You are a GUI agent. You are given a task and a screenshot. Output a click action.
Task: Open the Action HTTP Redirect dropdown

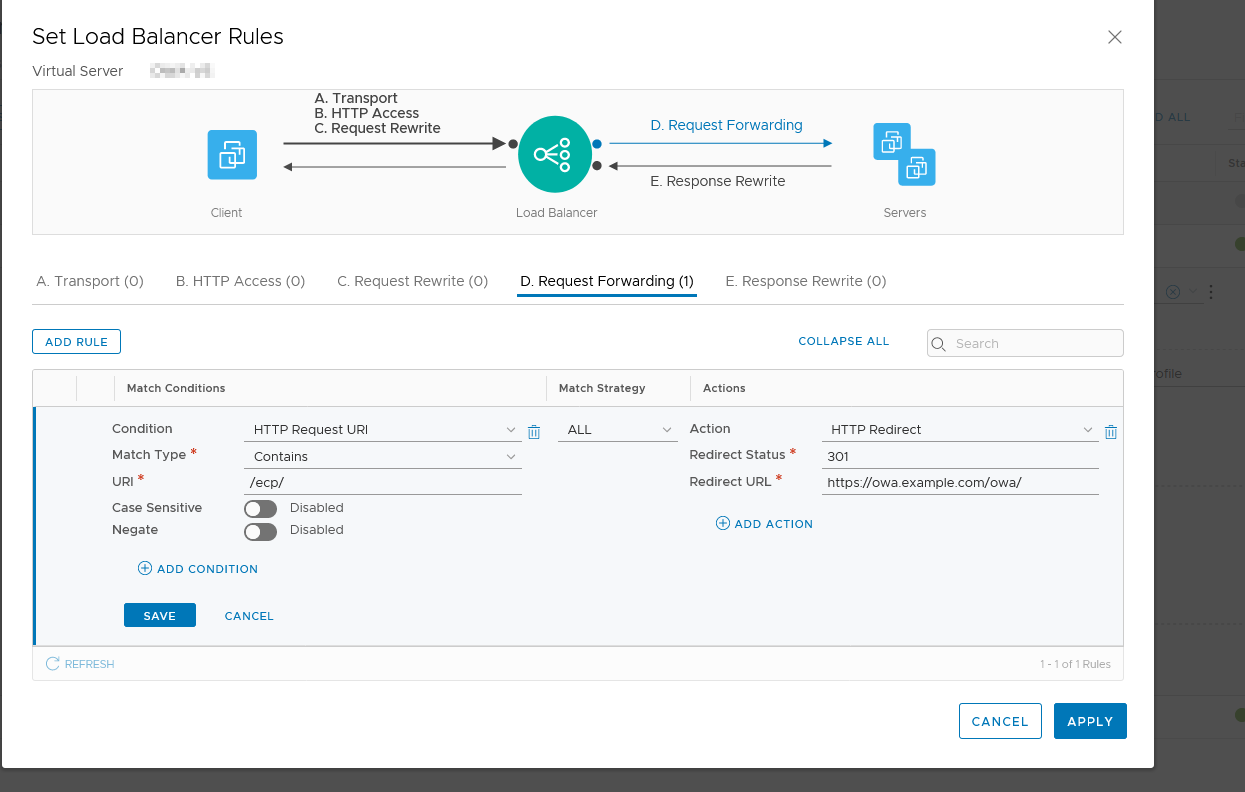click(x=959, y=430)
